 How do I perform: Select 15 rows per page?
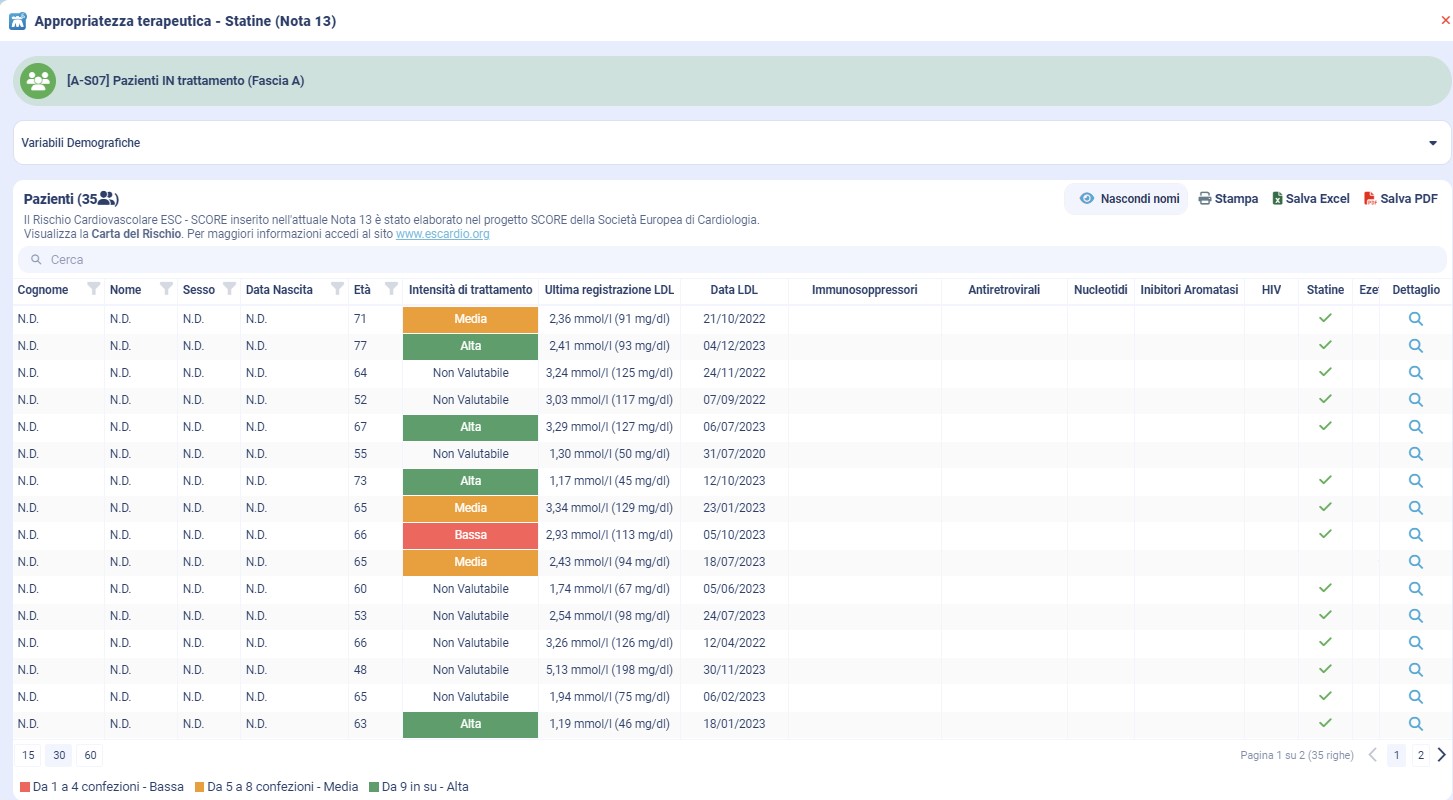(28, 755)
